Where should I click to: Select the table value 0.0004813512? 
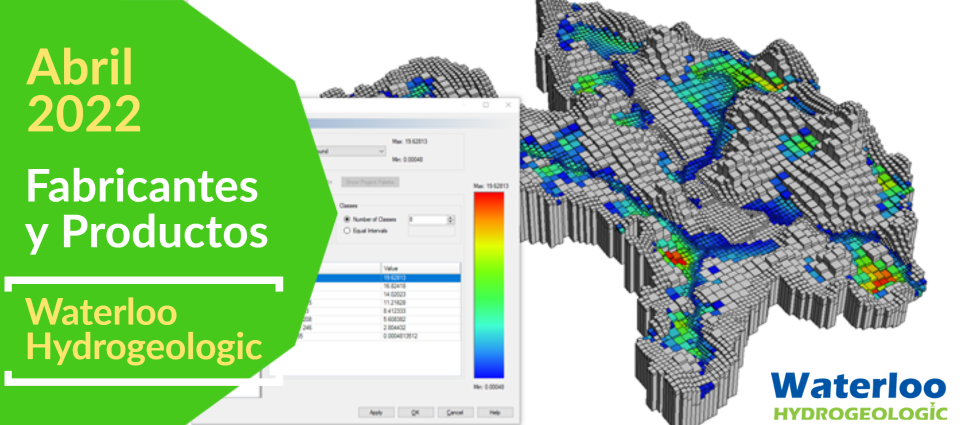click(399, 336)
